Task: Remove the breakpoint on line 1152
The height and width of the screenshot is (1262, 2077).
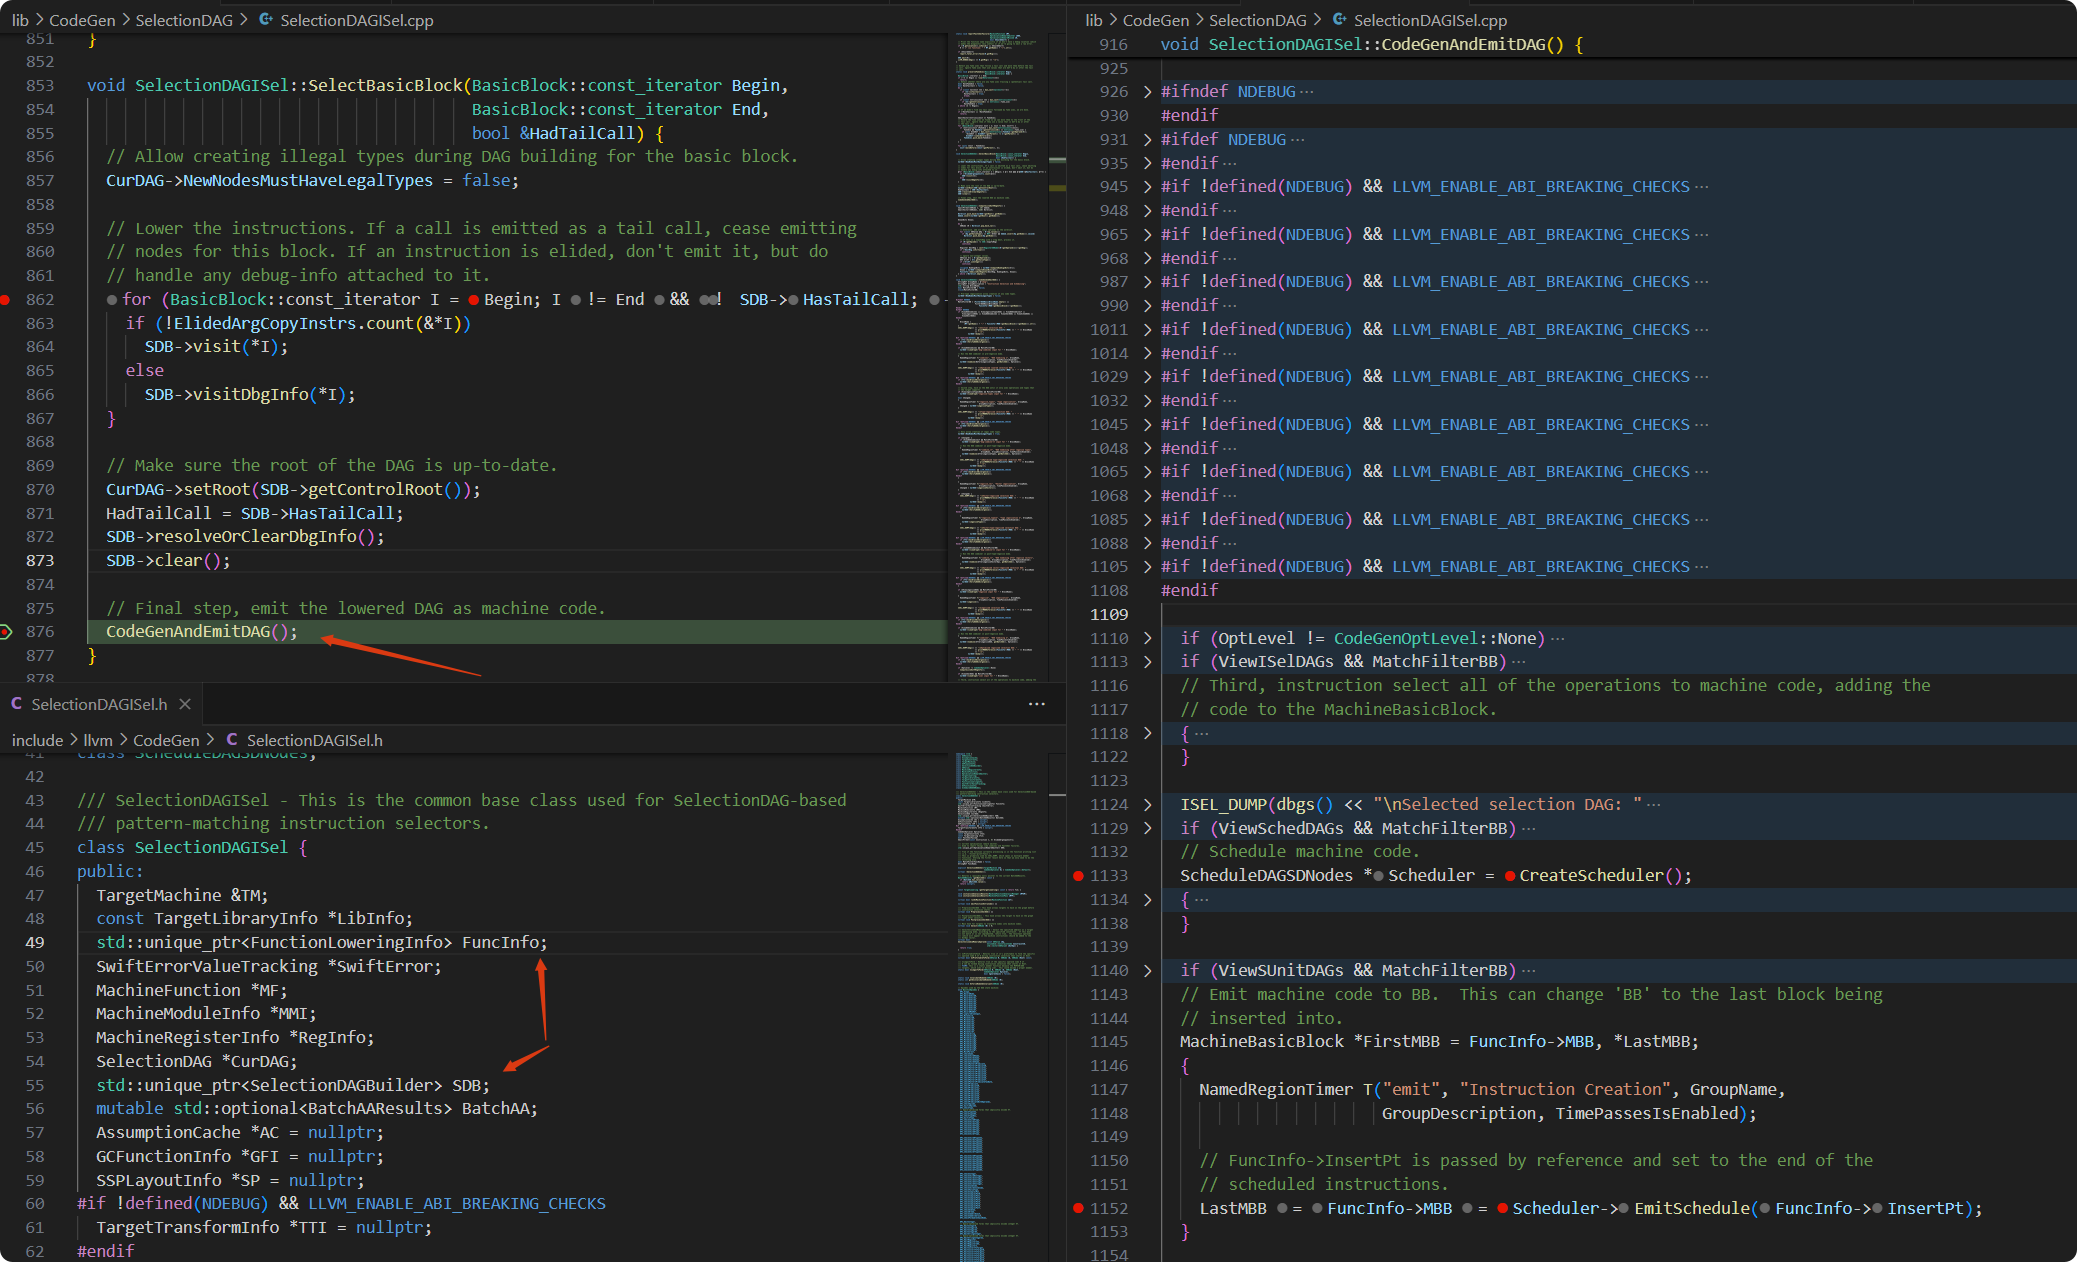Action: [x=1078, y=1209]
